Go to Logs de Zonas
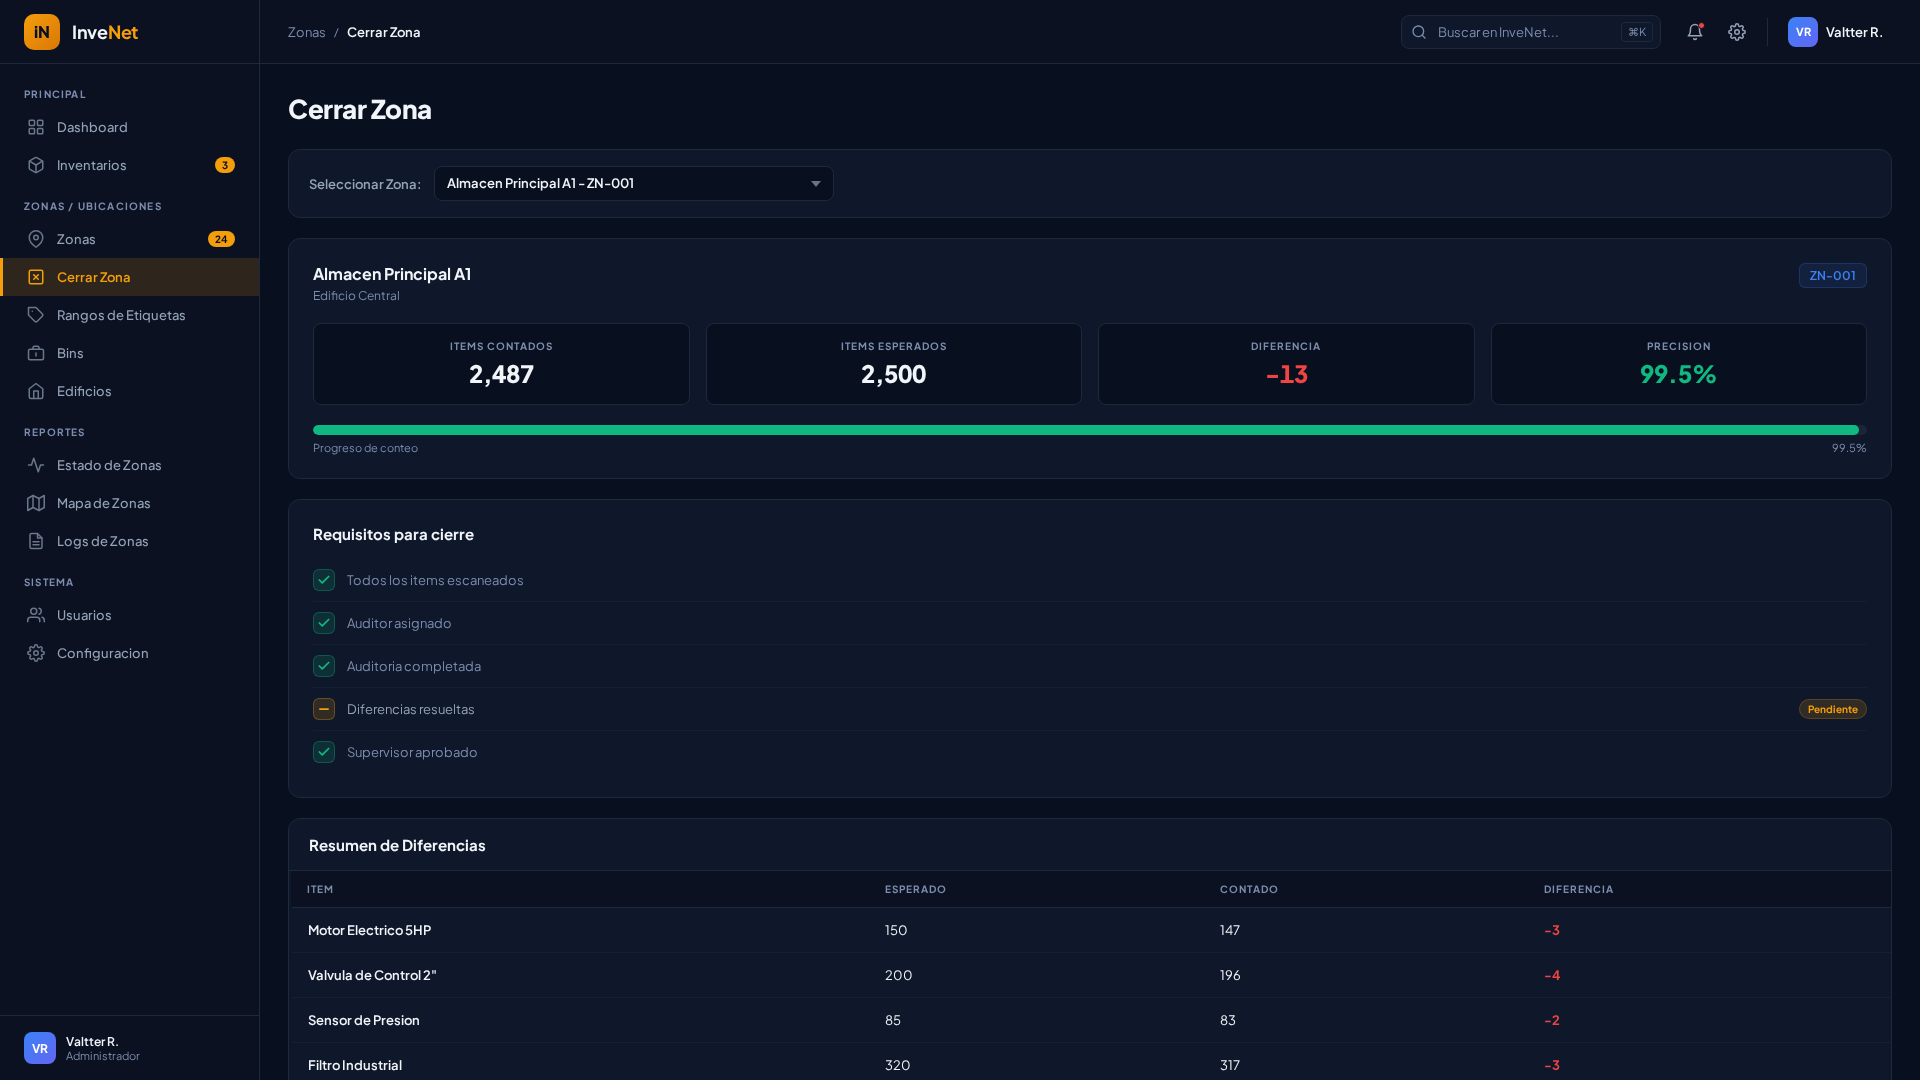 tap(102, 541)
